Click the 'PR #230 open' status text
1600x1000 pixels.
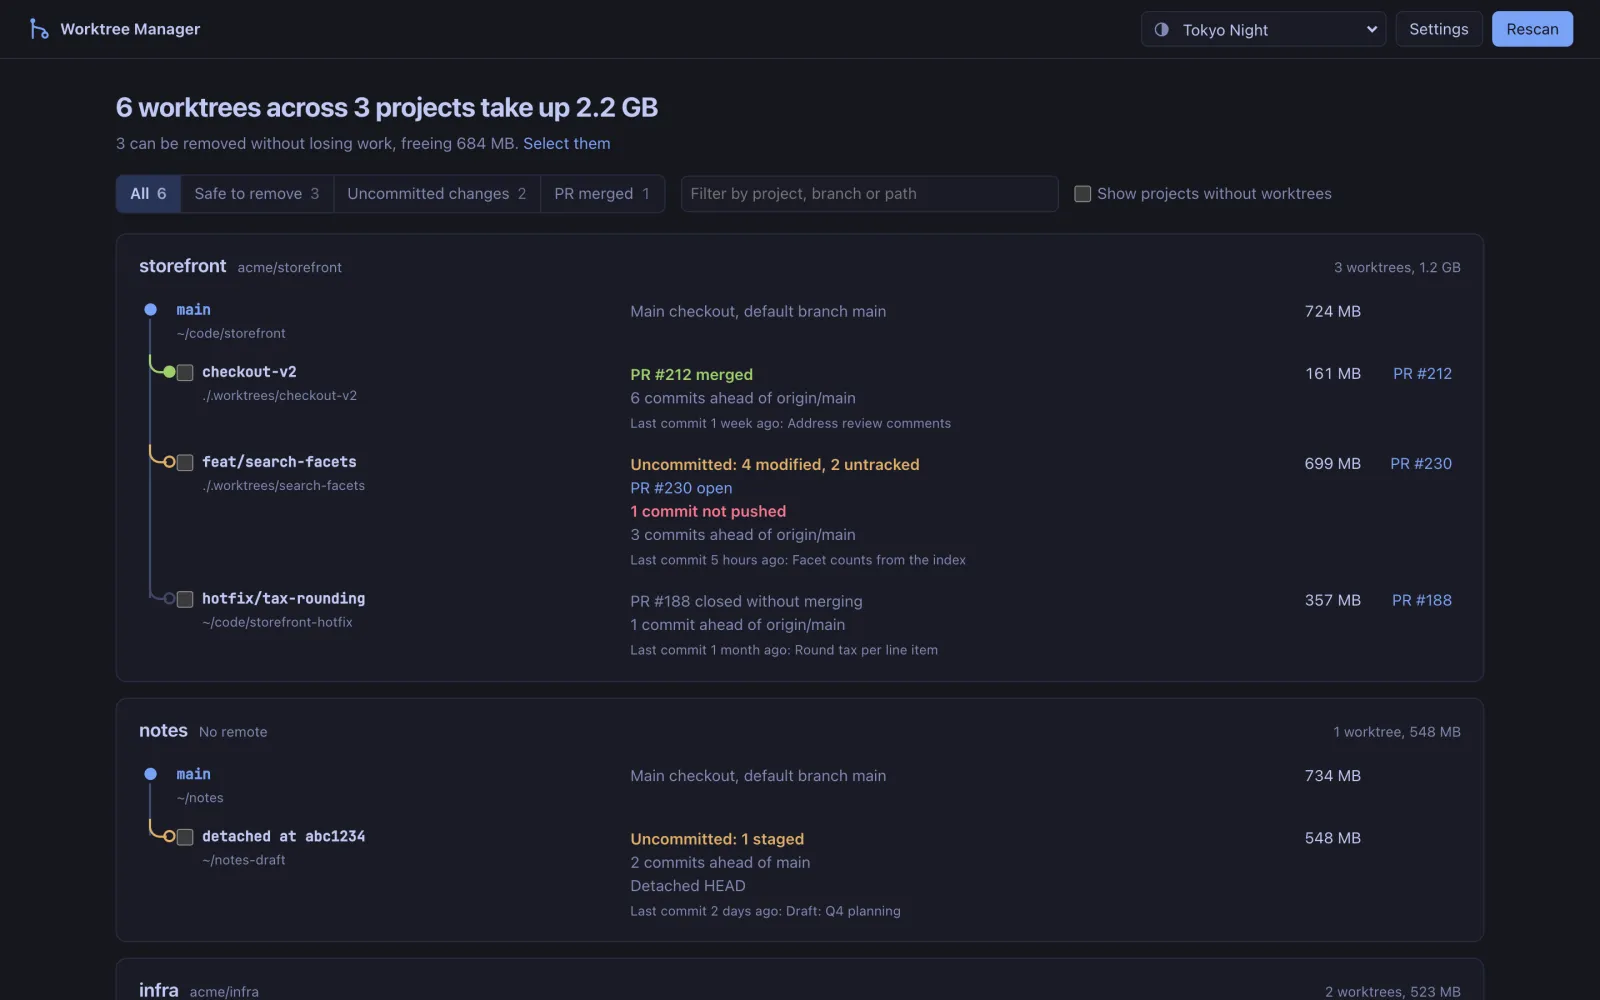(681, 488)
